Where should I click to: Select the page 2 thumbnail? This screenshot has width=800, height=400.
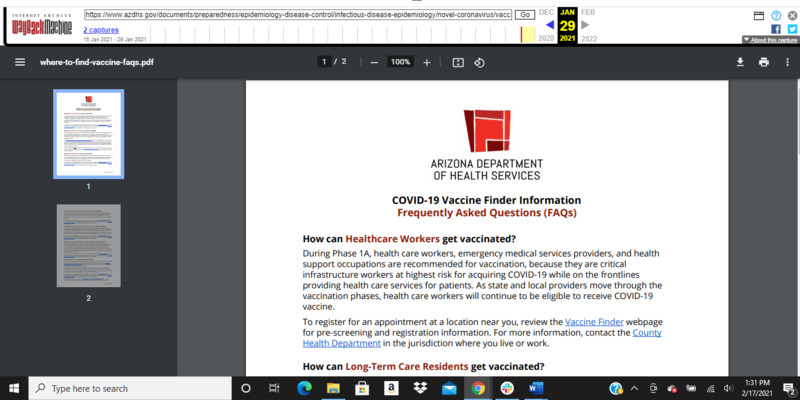88,246
